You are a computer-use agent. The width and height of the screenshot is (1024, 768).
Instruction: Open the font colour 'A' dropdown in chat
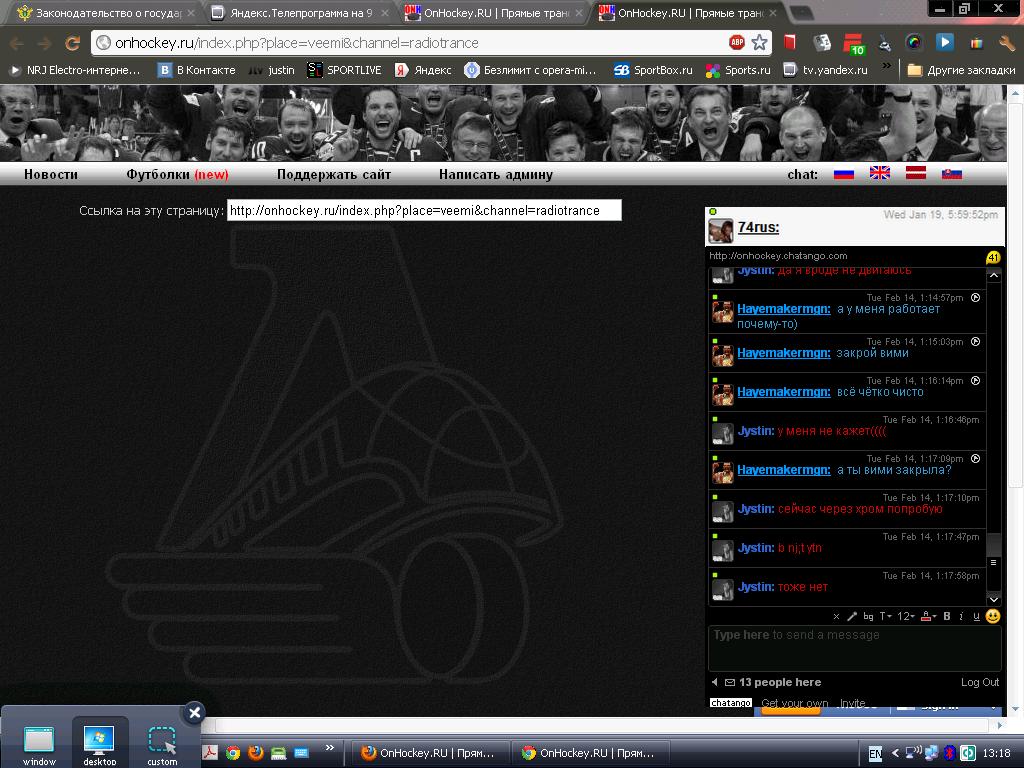[x=928, y=616]
